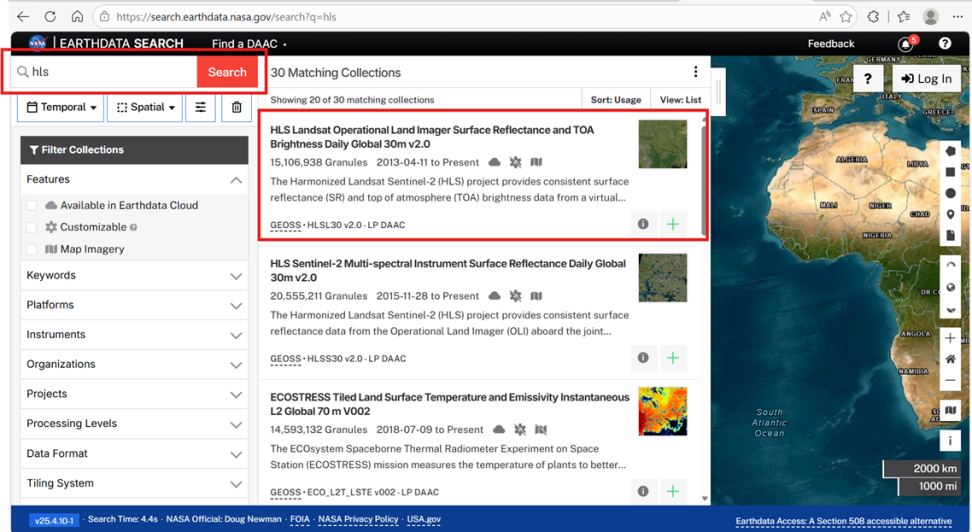Open the ECOSTRESS Tiled Land Surface Temperature collection
Screen dimensions: 972x532
point(449,404)
